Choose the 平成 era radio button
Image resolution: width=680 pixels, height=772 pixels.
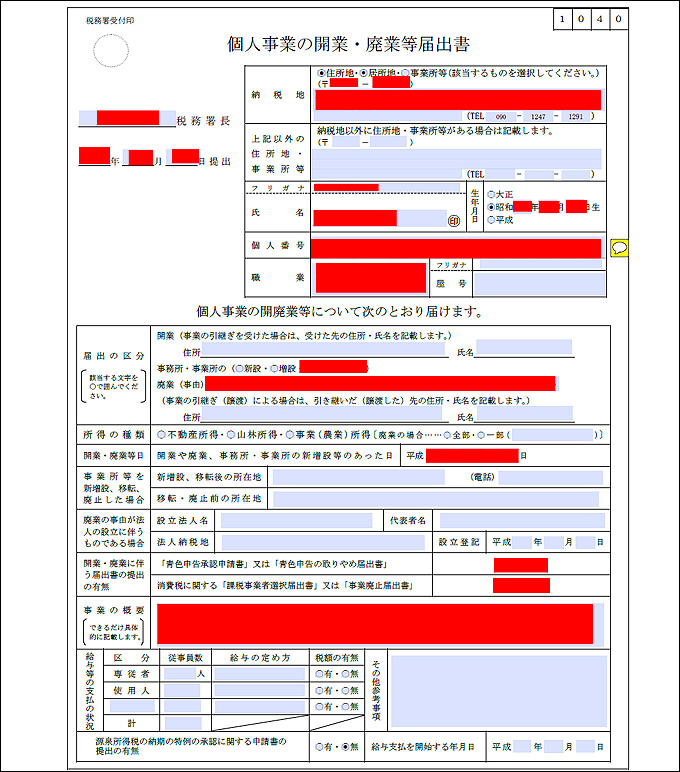(x=491, y=220)
